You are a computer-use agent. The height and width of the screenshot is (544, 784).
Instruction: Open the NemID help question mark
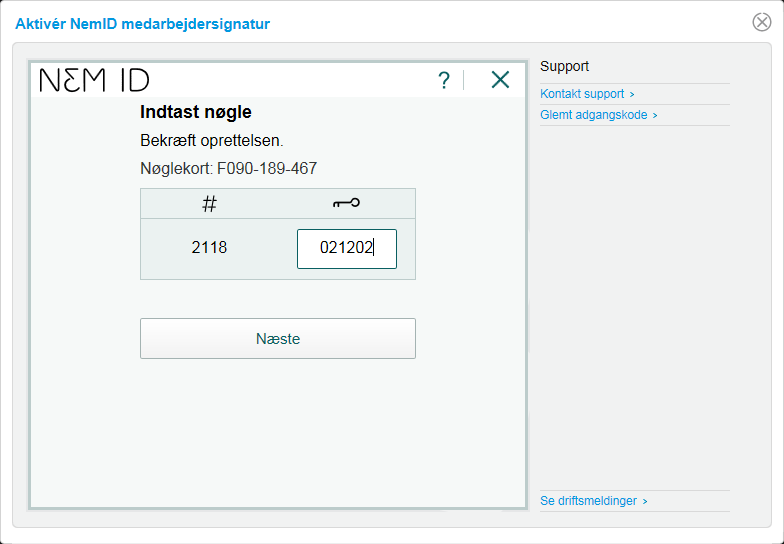(444, 80)
